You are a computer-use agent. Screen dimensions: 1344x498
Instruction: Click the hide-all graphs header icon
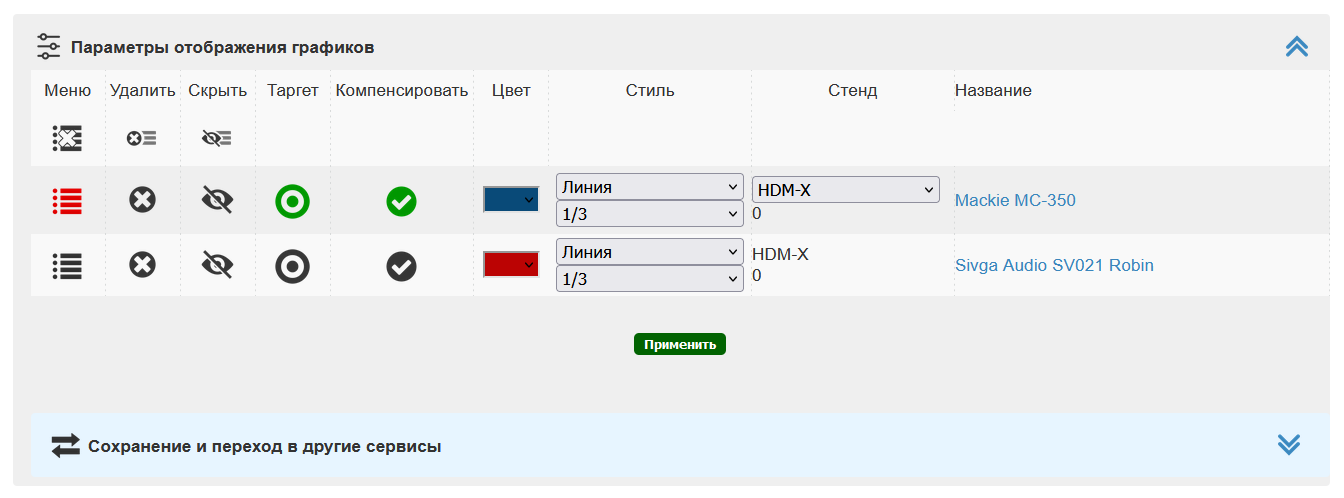pos(216,139)
